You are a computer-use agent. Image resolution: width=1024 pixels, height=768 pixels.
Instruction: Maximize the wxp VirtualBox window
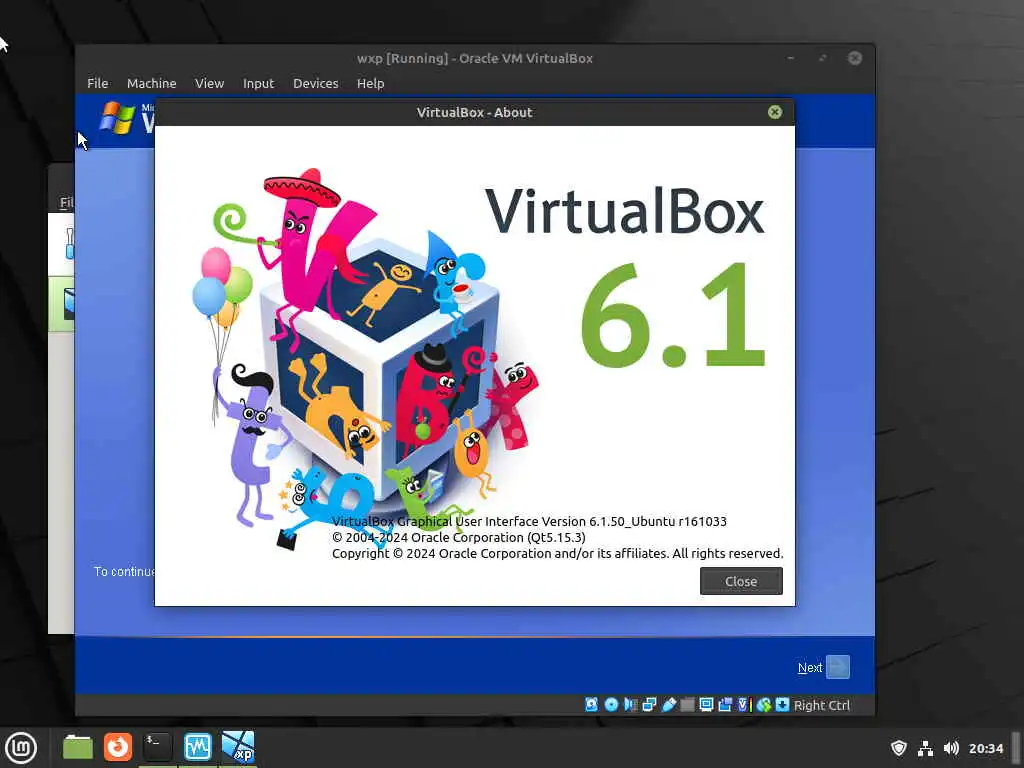pyautogui.click(x=823, y=58)
